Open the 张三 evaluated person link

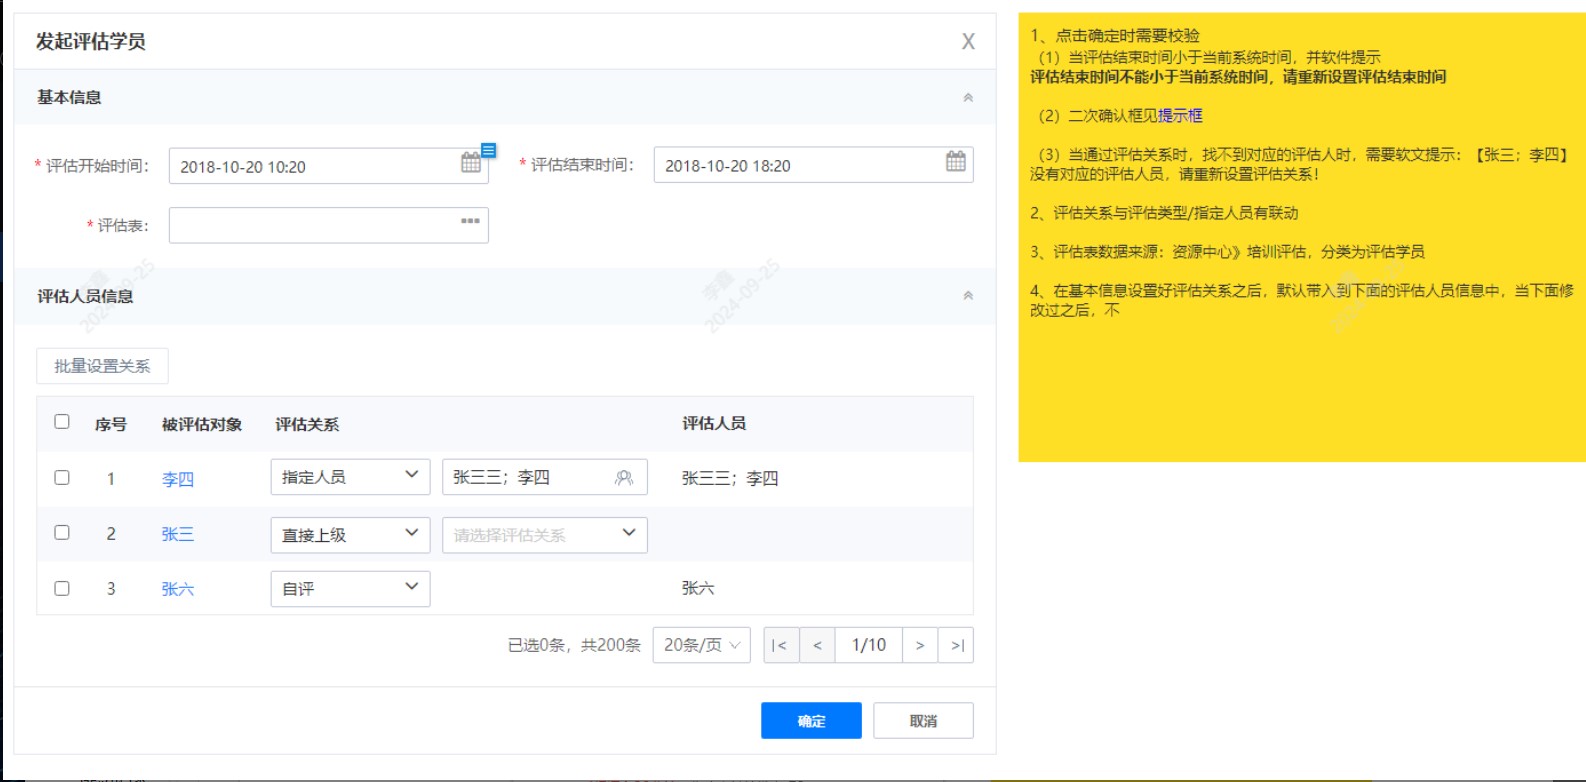pos(177,535)
